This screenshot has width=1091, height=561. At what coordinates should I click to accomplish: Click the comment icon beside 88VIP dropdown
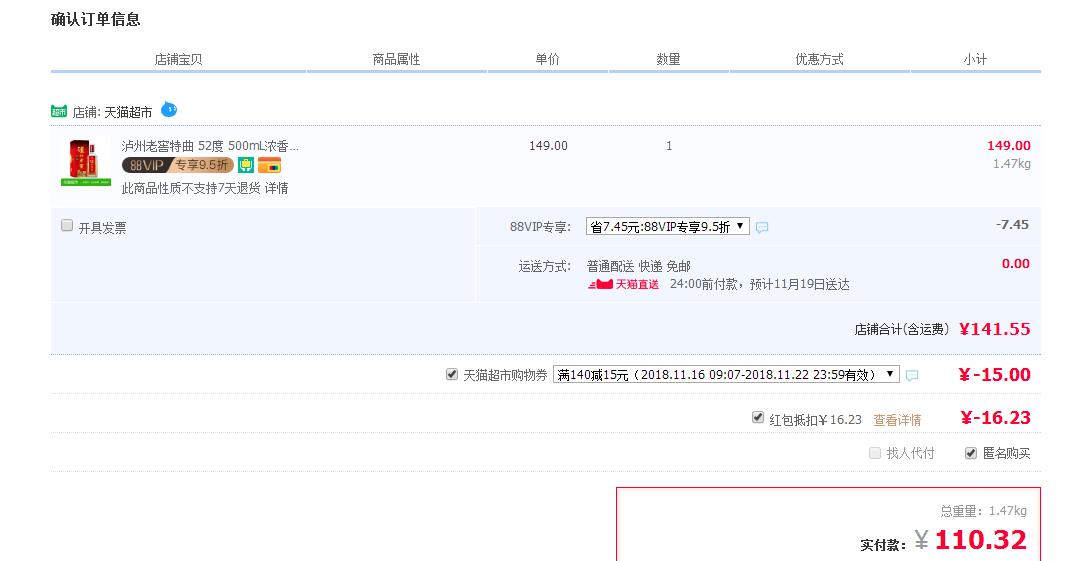click(x=762, y=227)
